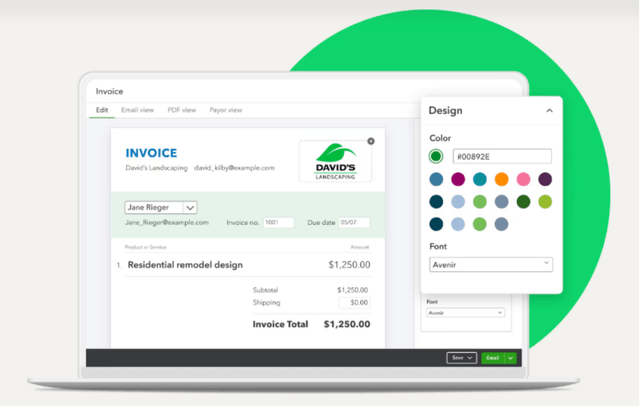Remove the logo using the X icon
Image resolution: width=640 pixels, height=406 pixels.
pos(371,141)
